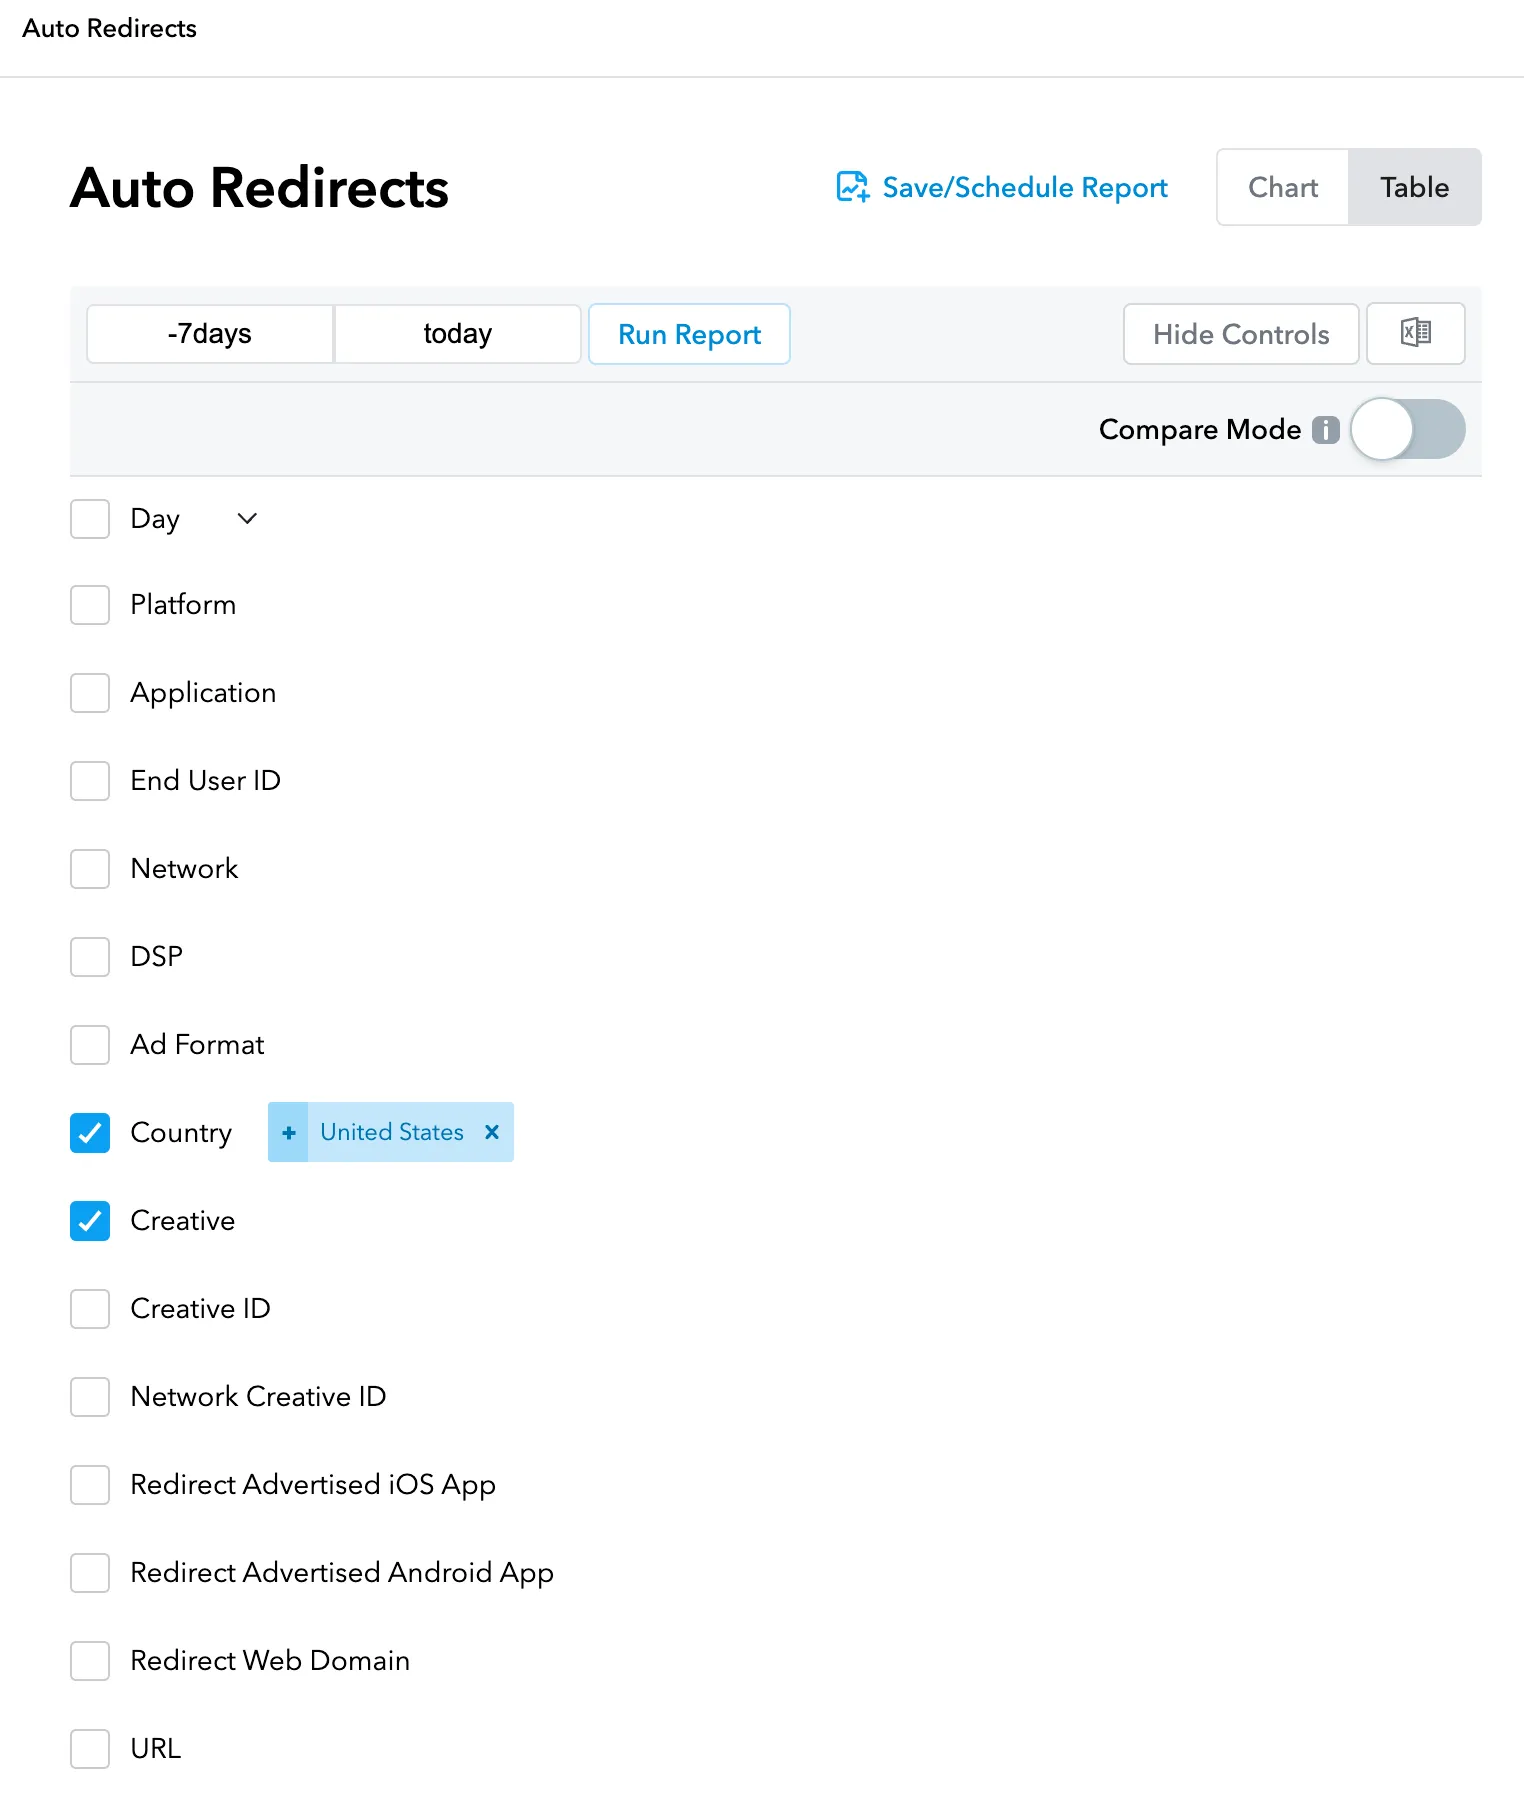Image resolution: width=1524 pixels, height=1794 pixels.
Task: Uncheck the Creative dimension
Action: coord(90,1220)
